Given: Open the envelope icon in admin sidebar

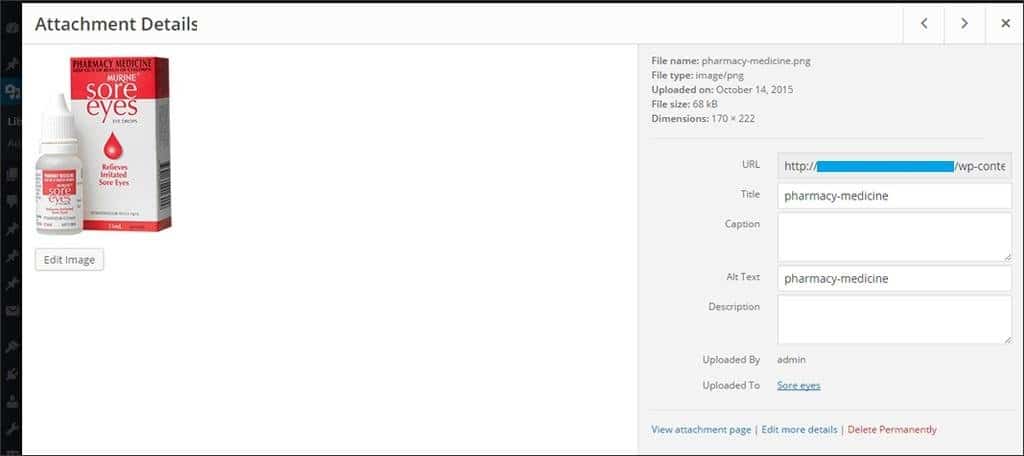Looking at the screenshot, I should pos(11,311).
